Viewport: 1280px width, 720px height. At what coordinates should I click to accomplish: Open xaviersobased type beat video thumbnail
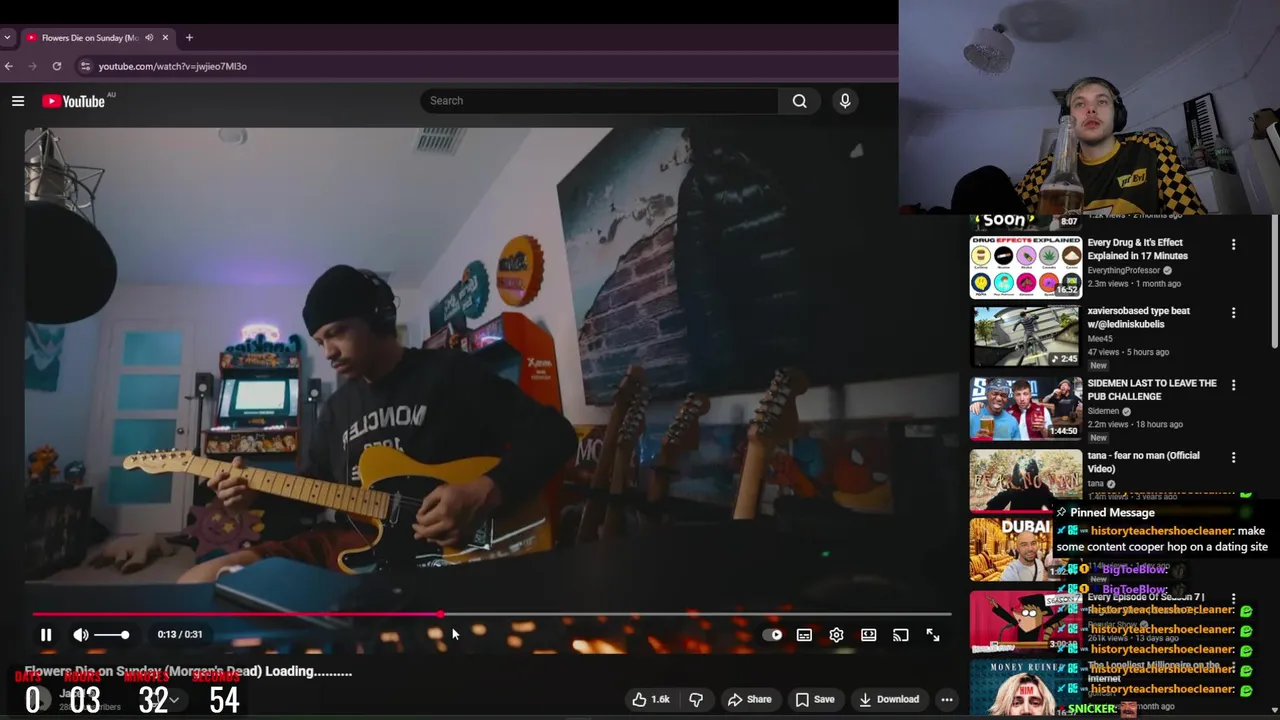1025,336
